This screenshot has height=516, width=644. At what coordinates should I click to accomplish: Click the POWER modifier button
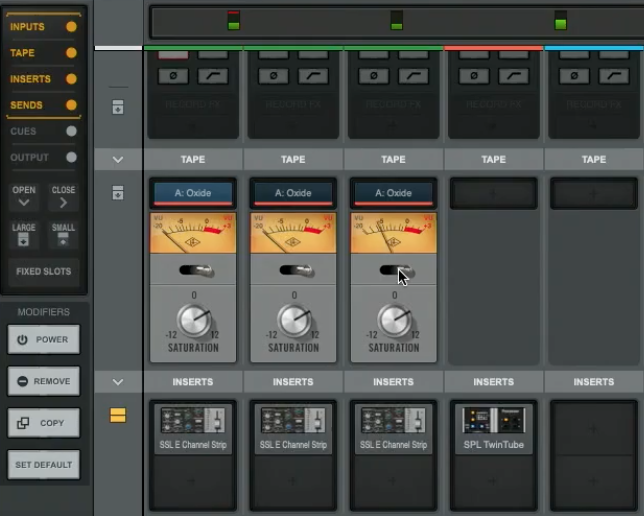coord(44,339)
